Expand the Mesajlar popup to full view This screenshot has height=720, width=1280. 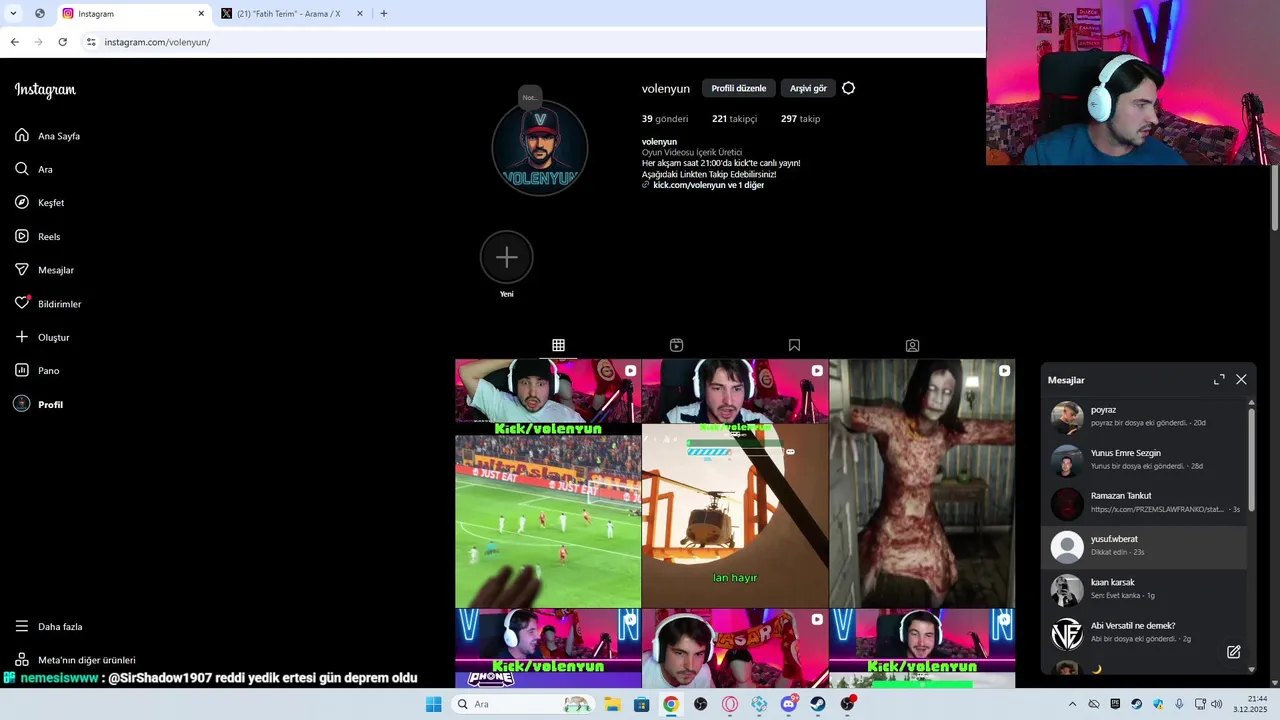click(x=1219, y=380)
